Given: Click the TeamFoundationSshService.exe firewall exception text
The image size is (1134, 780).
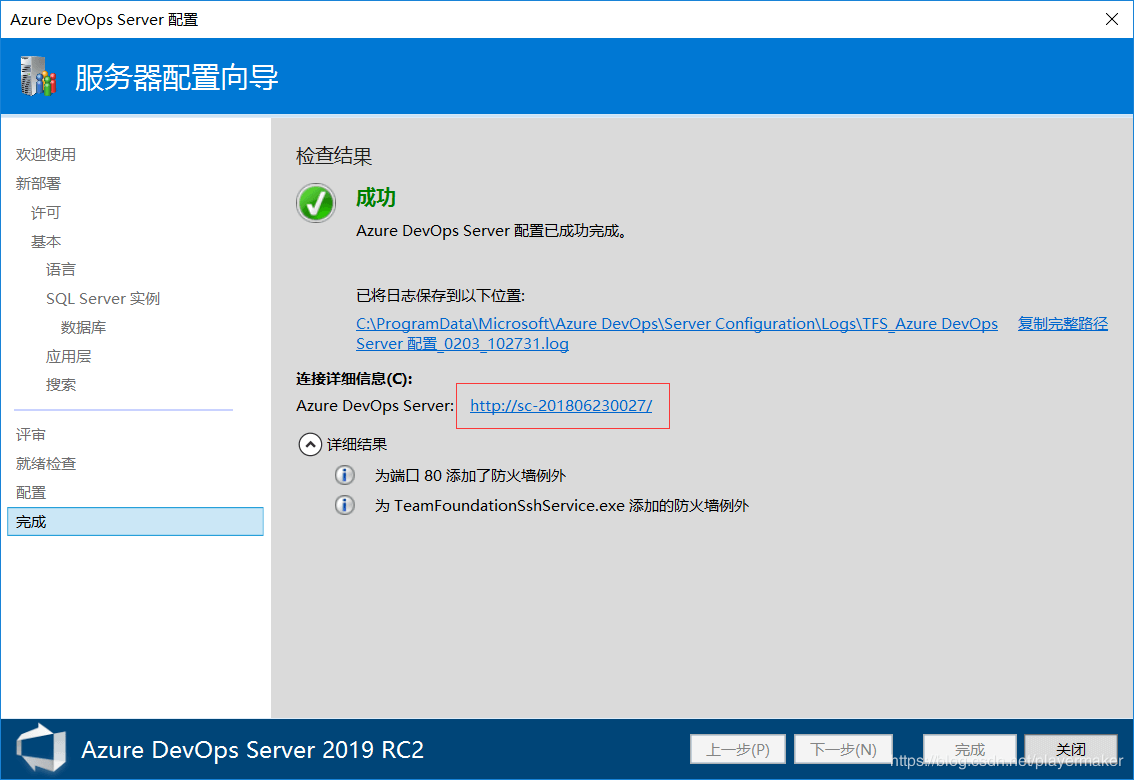Looking at the screenshot, I should tap(561, 505).
